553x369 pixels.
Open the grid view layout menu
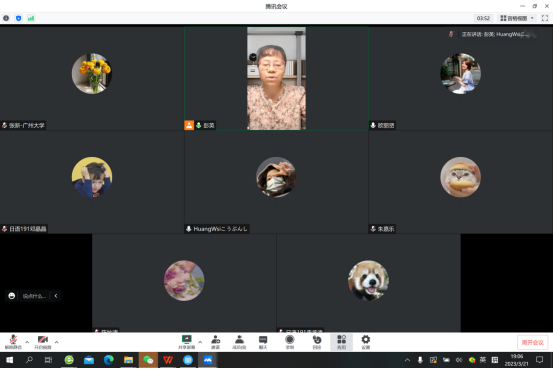[518, 18]
